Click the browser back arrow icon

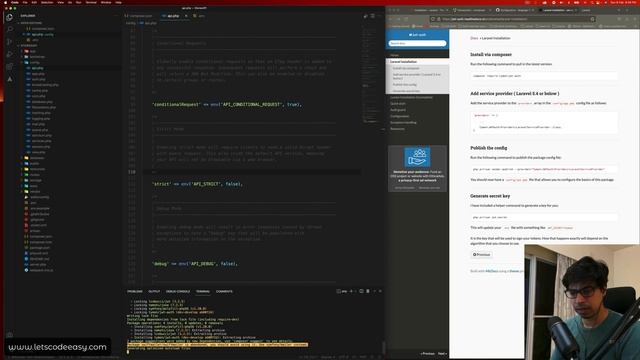[391, 19]
